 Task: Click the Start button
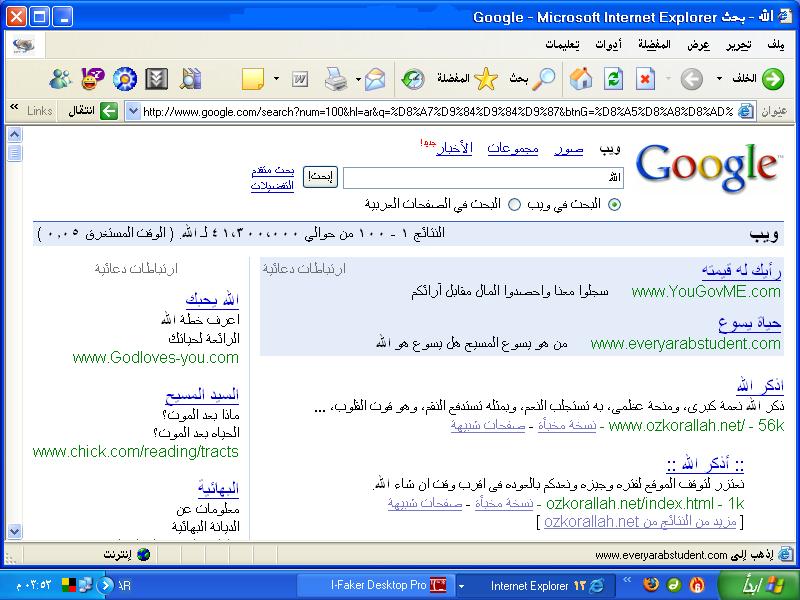(x=759, y=585)
